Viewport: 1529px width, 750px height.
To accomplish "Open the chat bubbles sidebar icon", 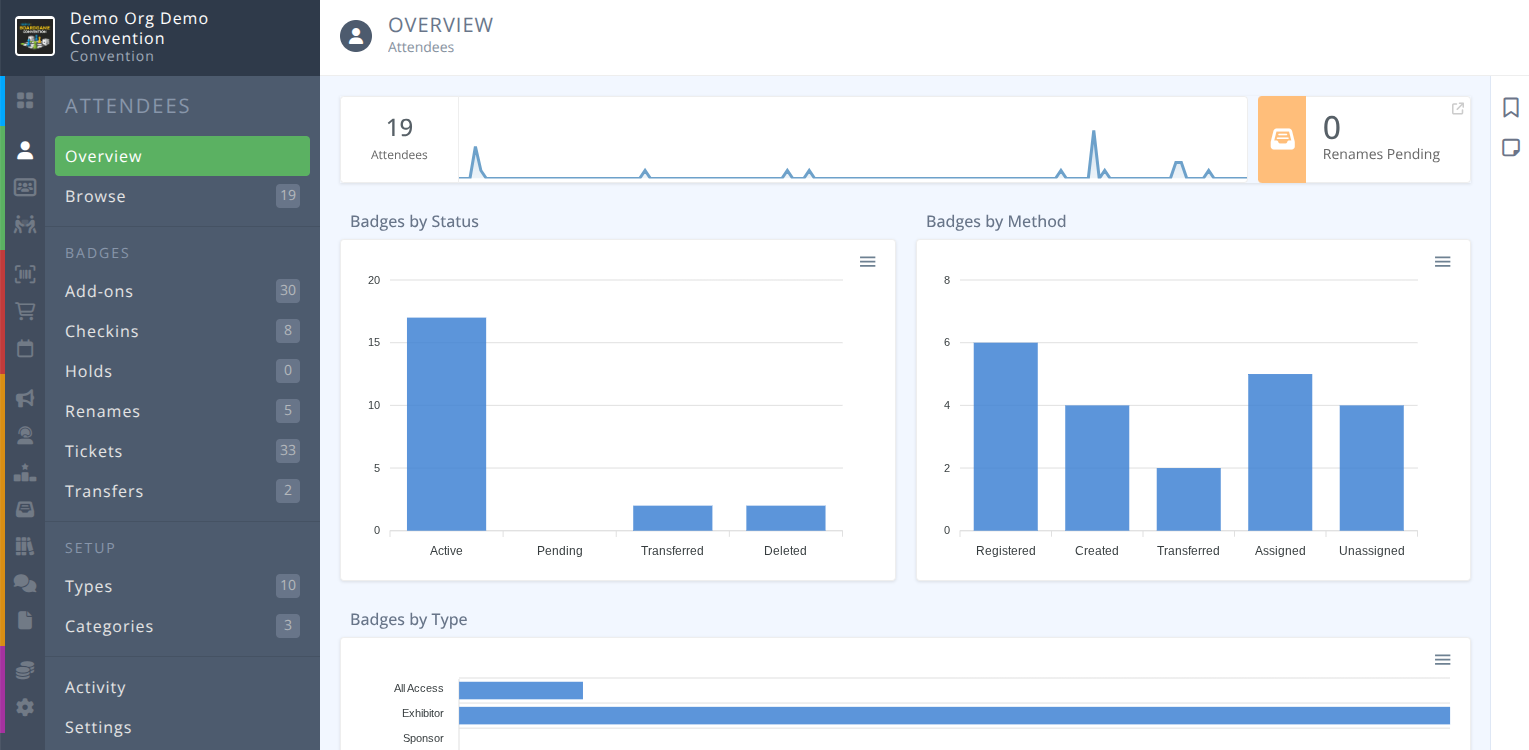I will pos(25,583).
